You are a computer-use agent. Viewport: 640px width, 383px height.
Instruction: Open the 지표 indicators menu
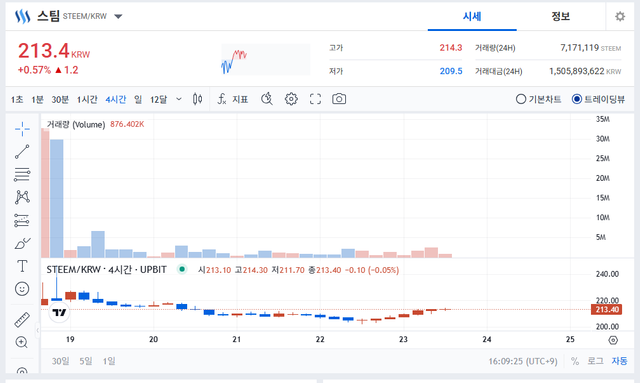[x=233, y=99]
